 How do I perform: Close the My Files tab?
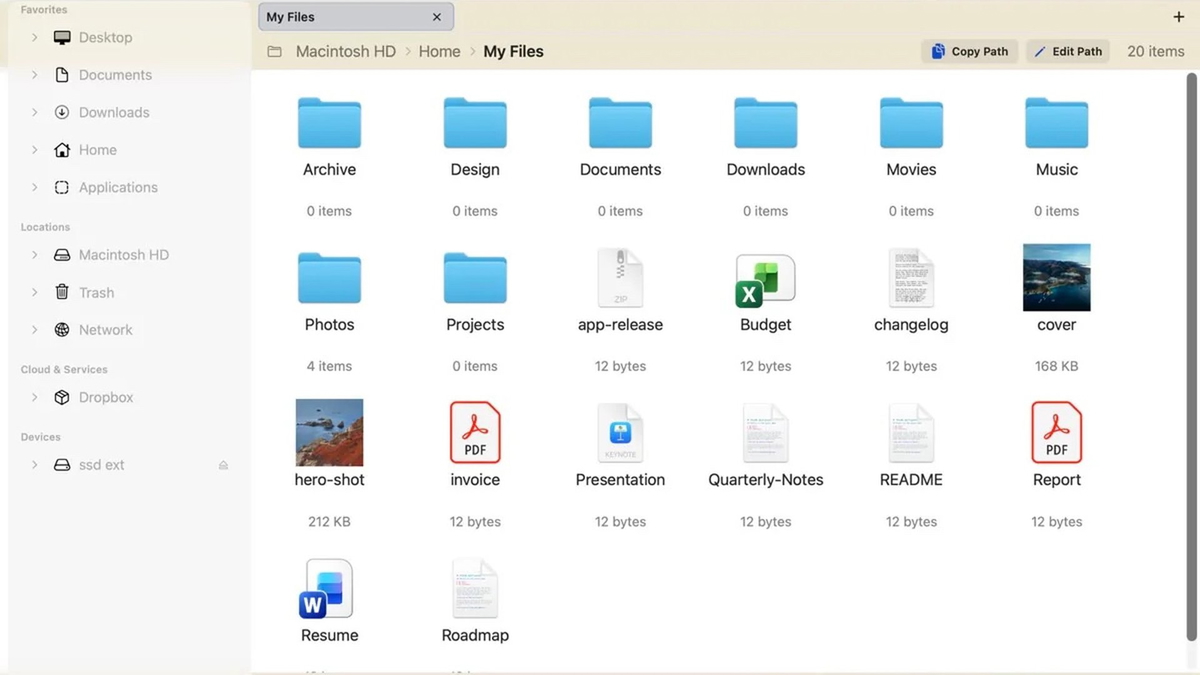point(437,17)
